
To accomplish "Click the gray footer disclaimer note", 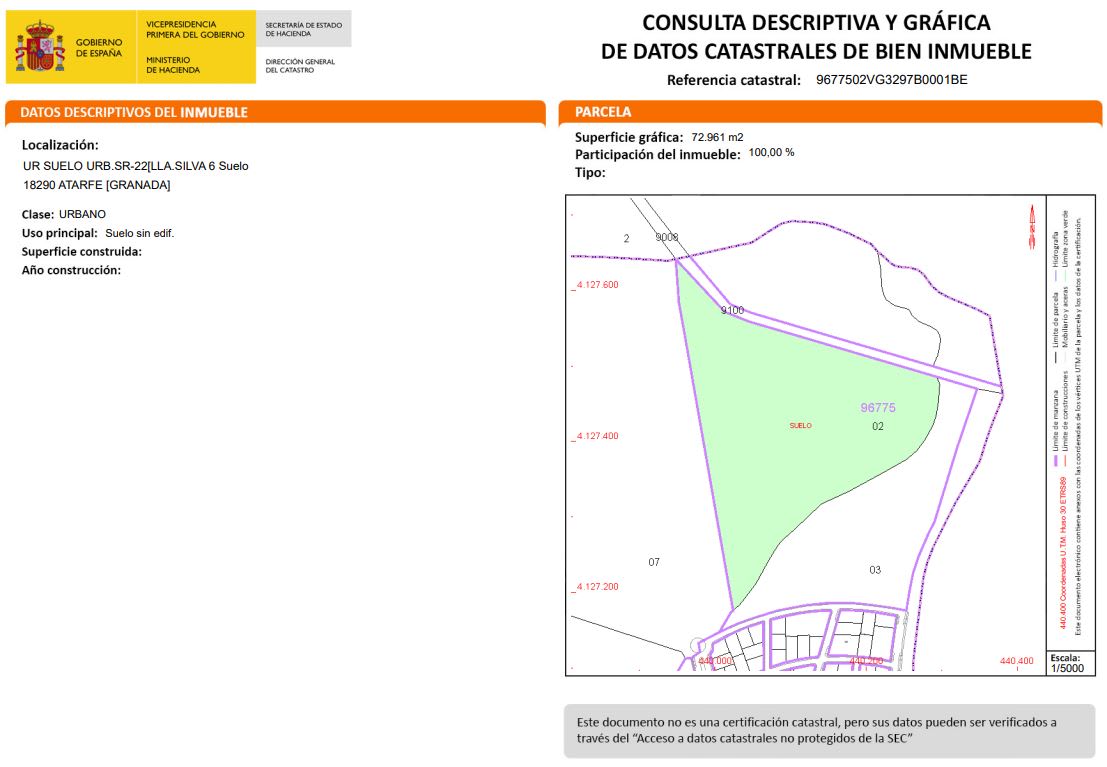I will 828,730.
